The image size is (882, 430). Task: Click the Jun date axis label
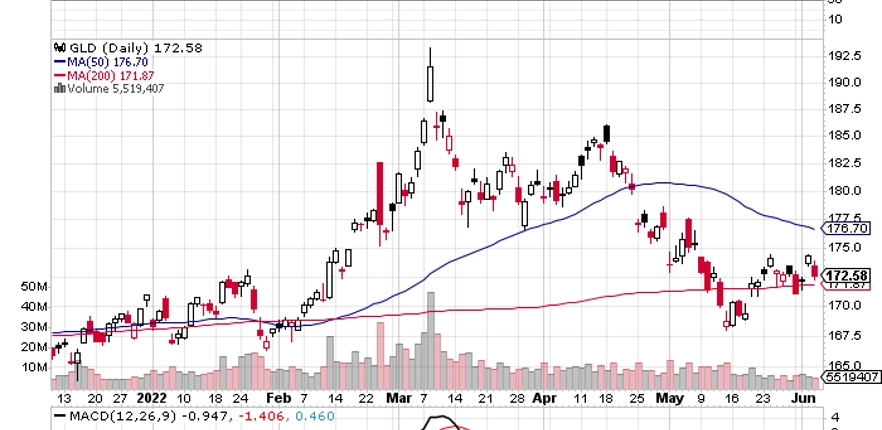point(805,398)
